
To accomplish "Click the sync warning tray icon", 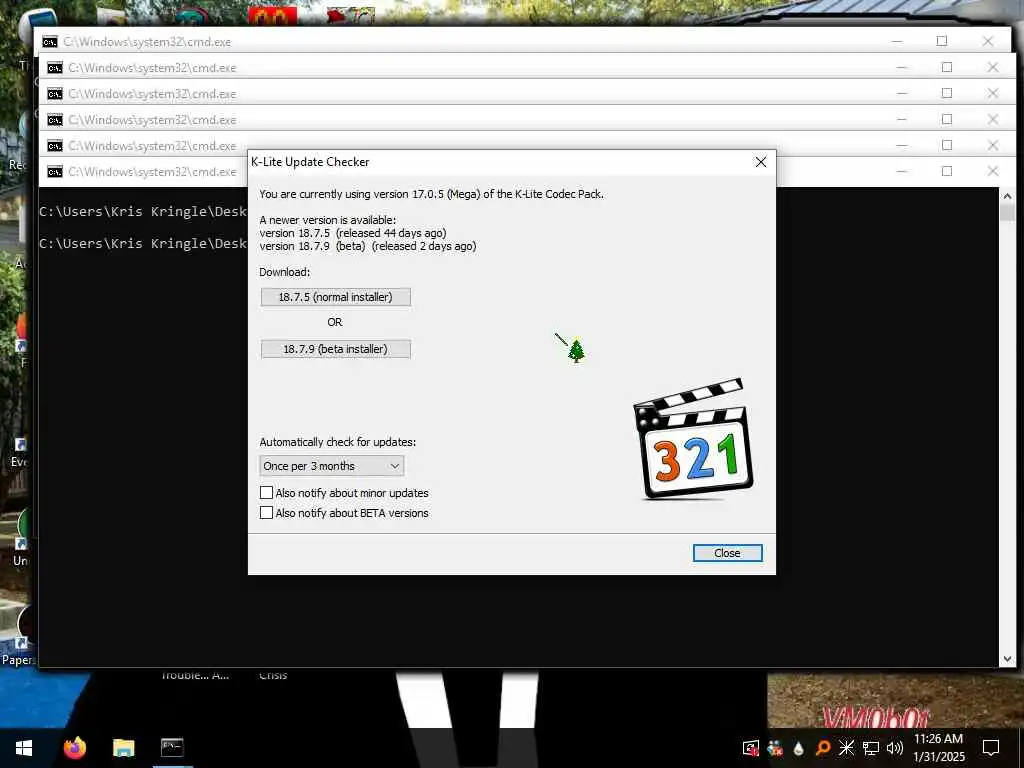I will click(x=751, y=748).
